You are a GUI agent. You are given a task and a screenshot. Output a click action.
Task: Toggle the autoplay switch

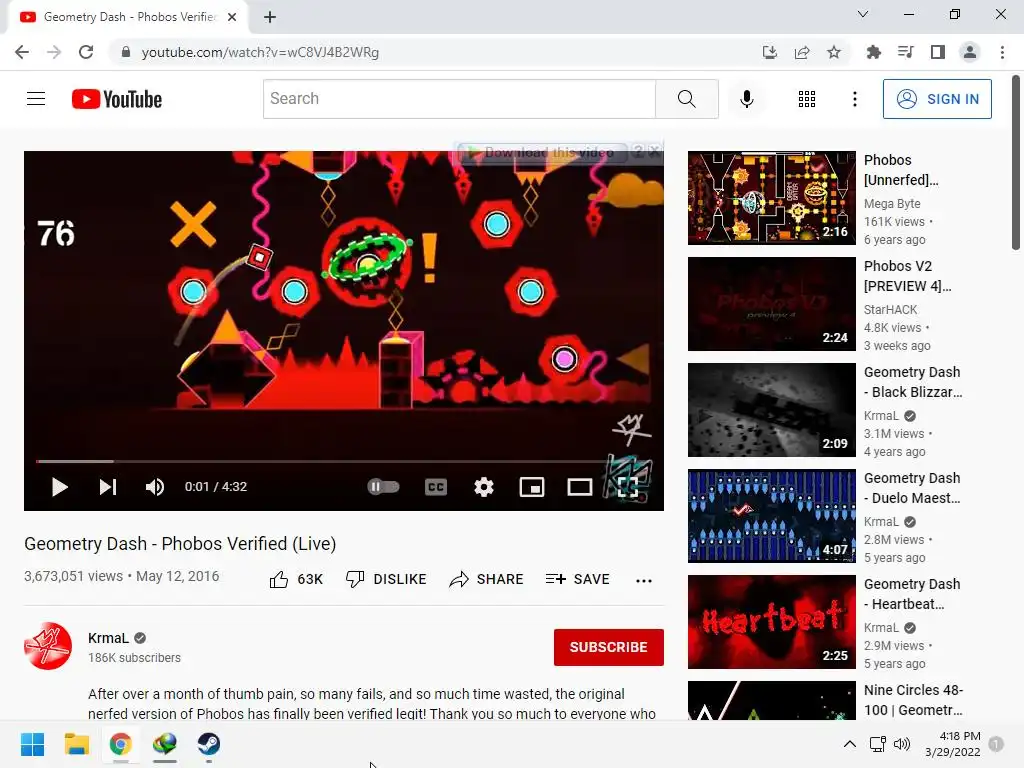tap(383, 487)
